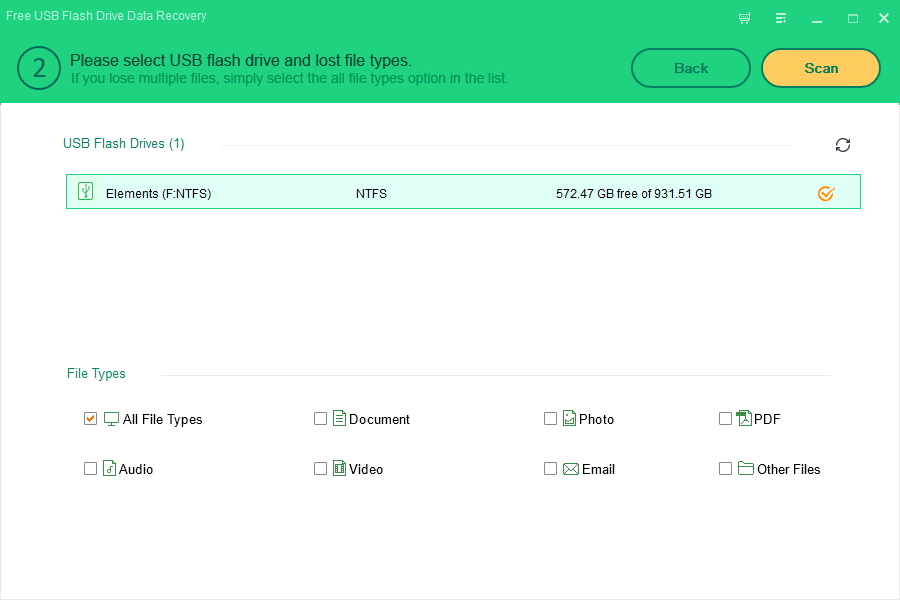Click the step 2 circle indicator
Screen dimensions: 900x600
click(x=38, y=68)
